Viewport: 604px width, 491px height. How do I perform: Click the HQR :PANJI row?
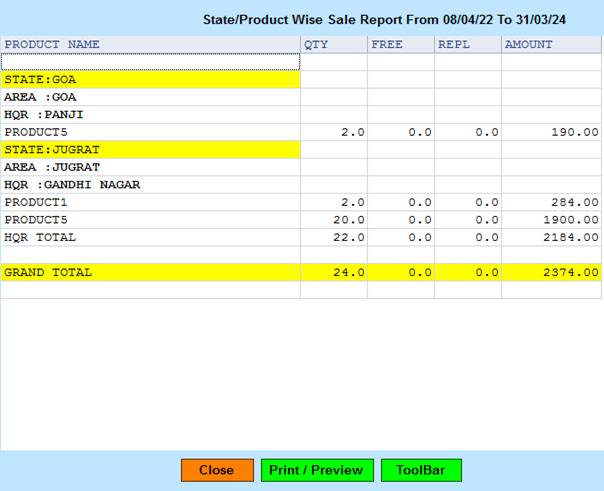click(44, 115)
